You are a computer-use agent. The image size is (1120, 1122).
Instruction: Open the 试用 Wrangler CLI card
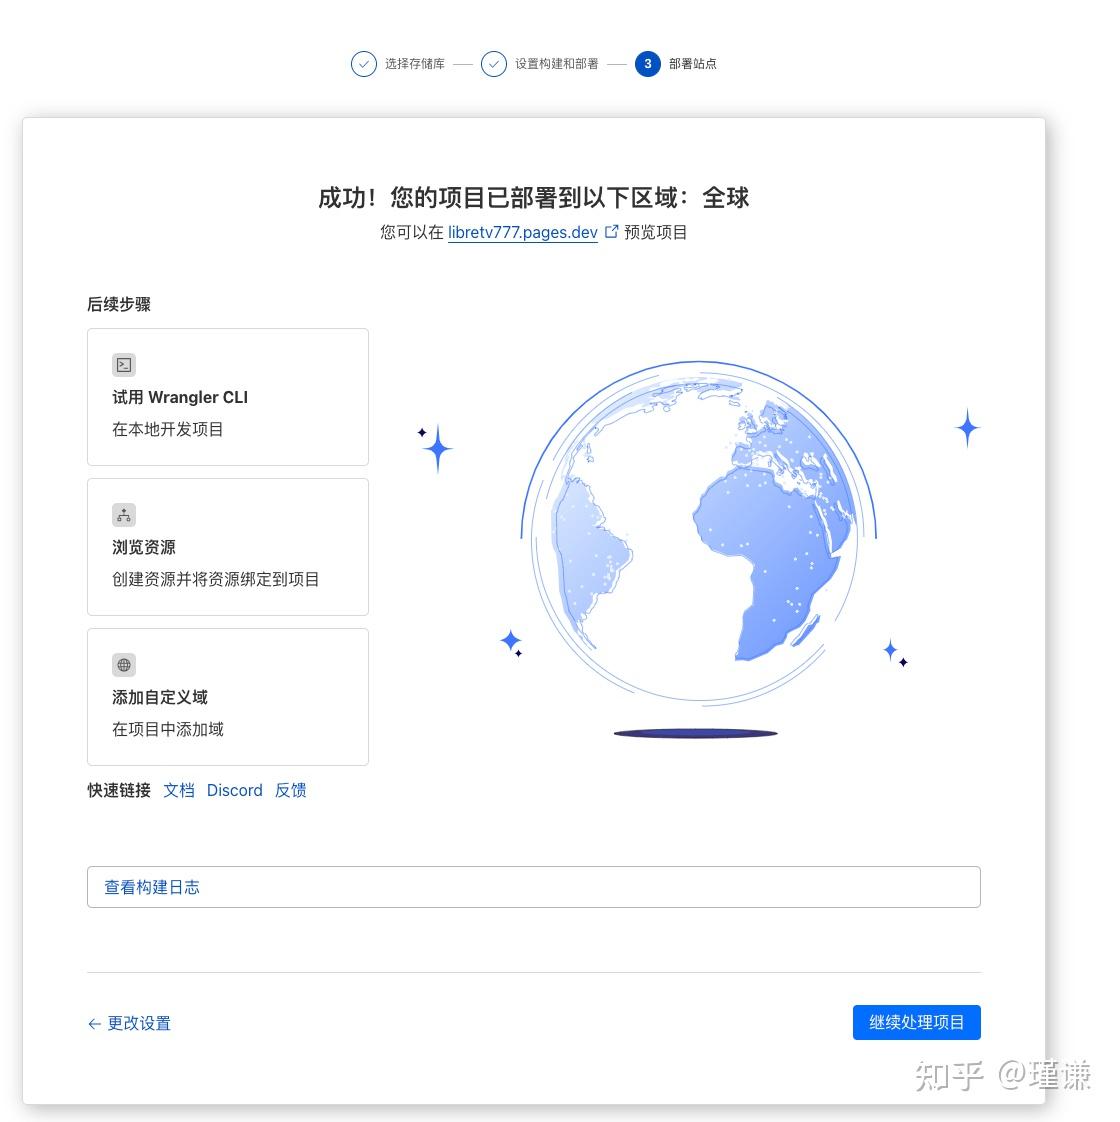[228, 396]
